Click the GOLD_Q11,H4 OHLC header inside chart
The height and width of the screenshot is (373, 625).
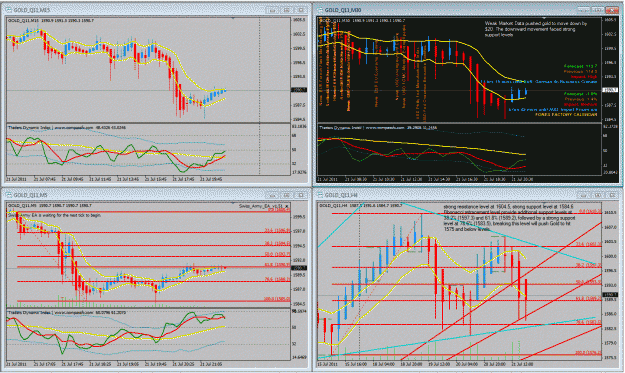[x=362, y=205]
